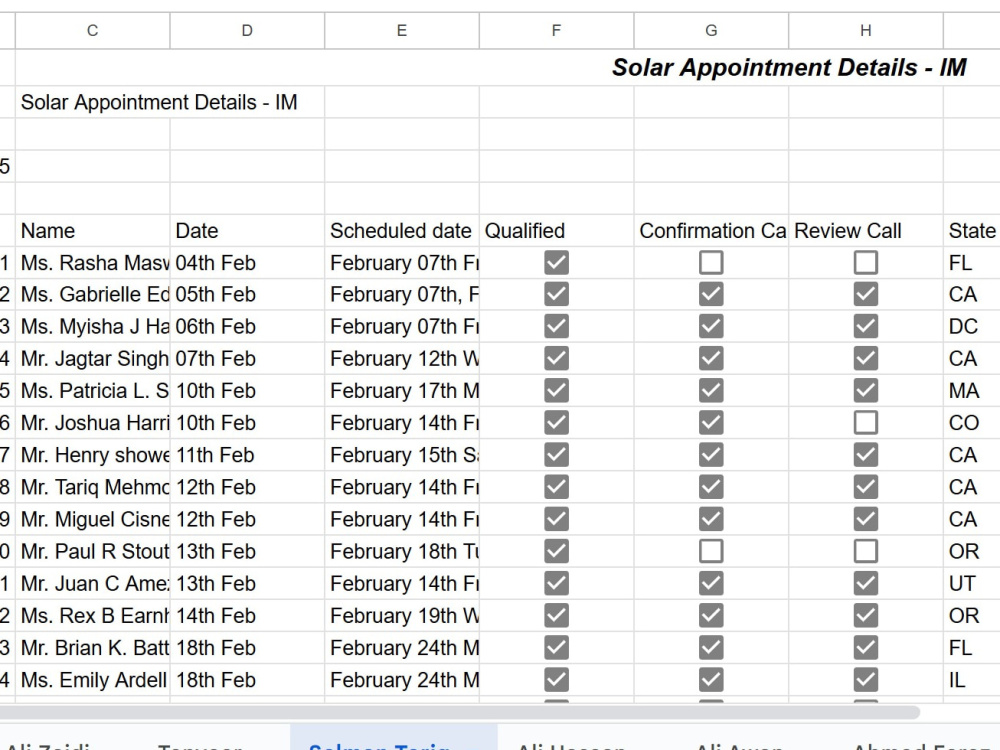This screenshot has width=1000, height=750.
Task: Toggle Confirmation Call for Ms. Emily Ardell row
Action: 711,680
